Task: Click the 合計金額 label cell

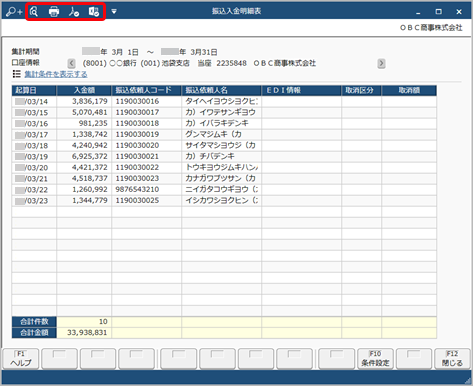Action: 34,333
